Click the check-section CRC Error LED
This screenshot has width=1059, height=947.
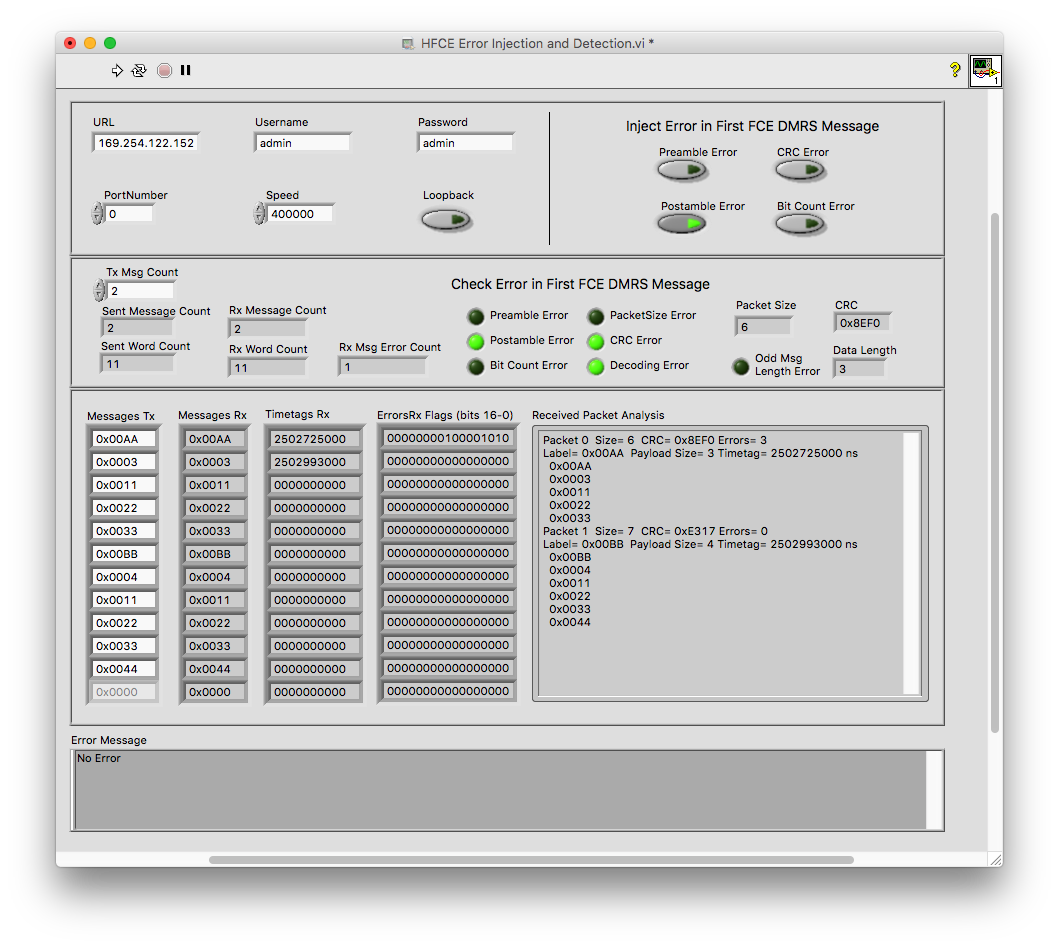click(596, 341)
